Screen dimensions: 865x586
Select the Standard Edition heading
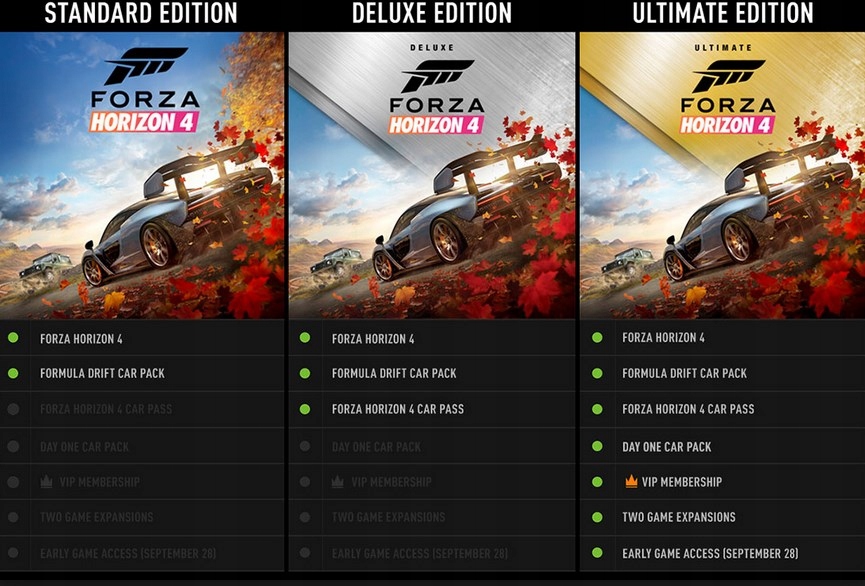141,13
